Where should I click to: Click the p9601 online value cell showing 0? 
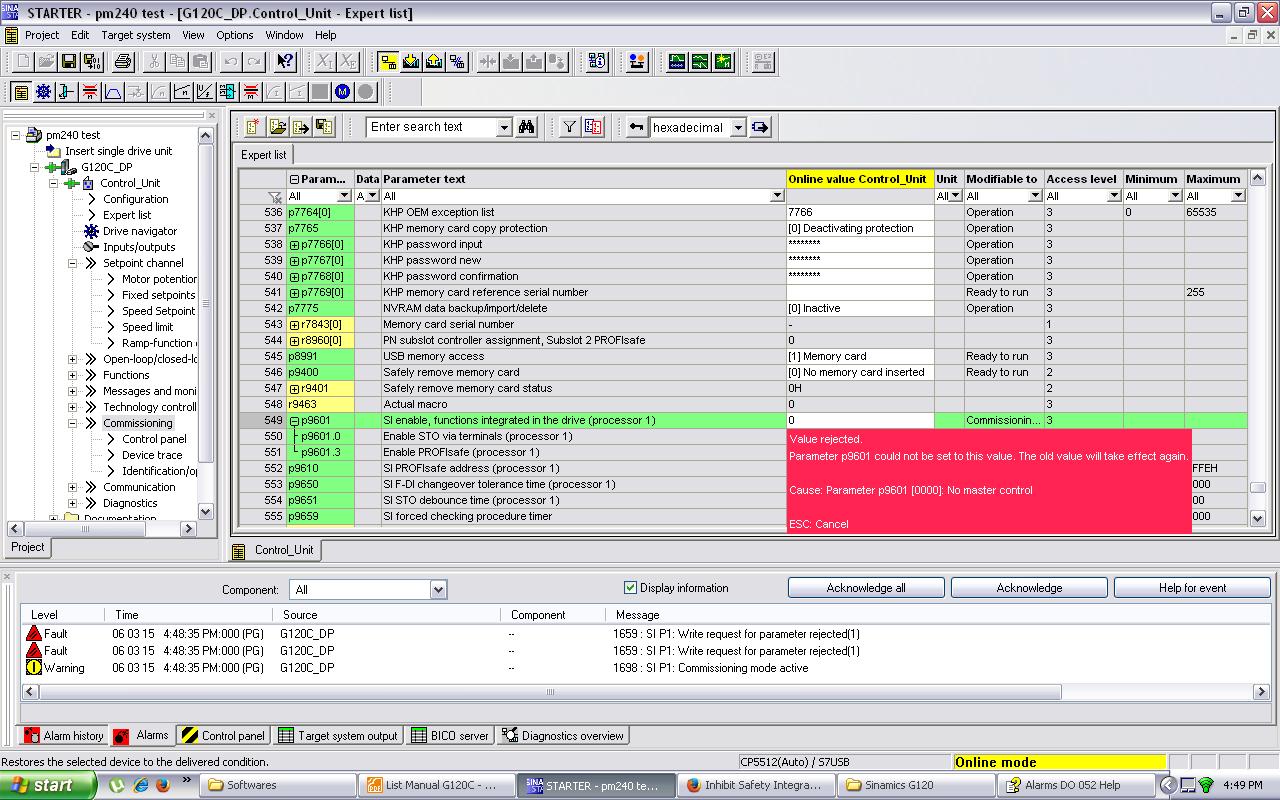(x=860, y=421)
